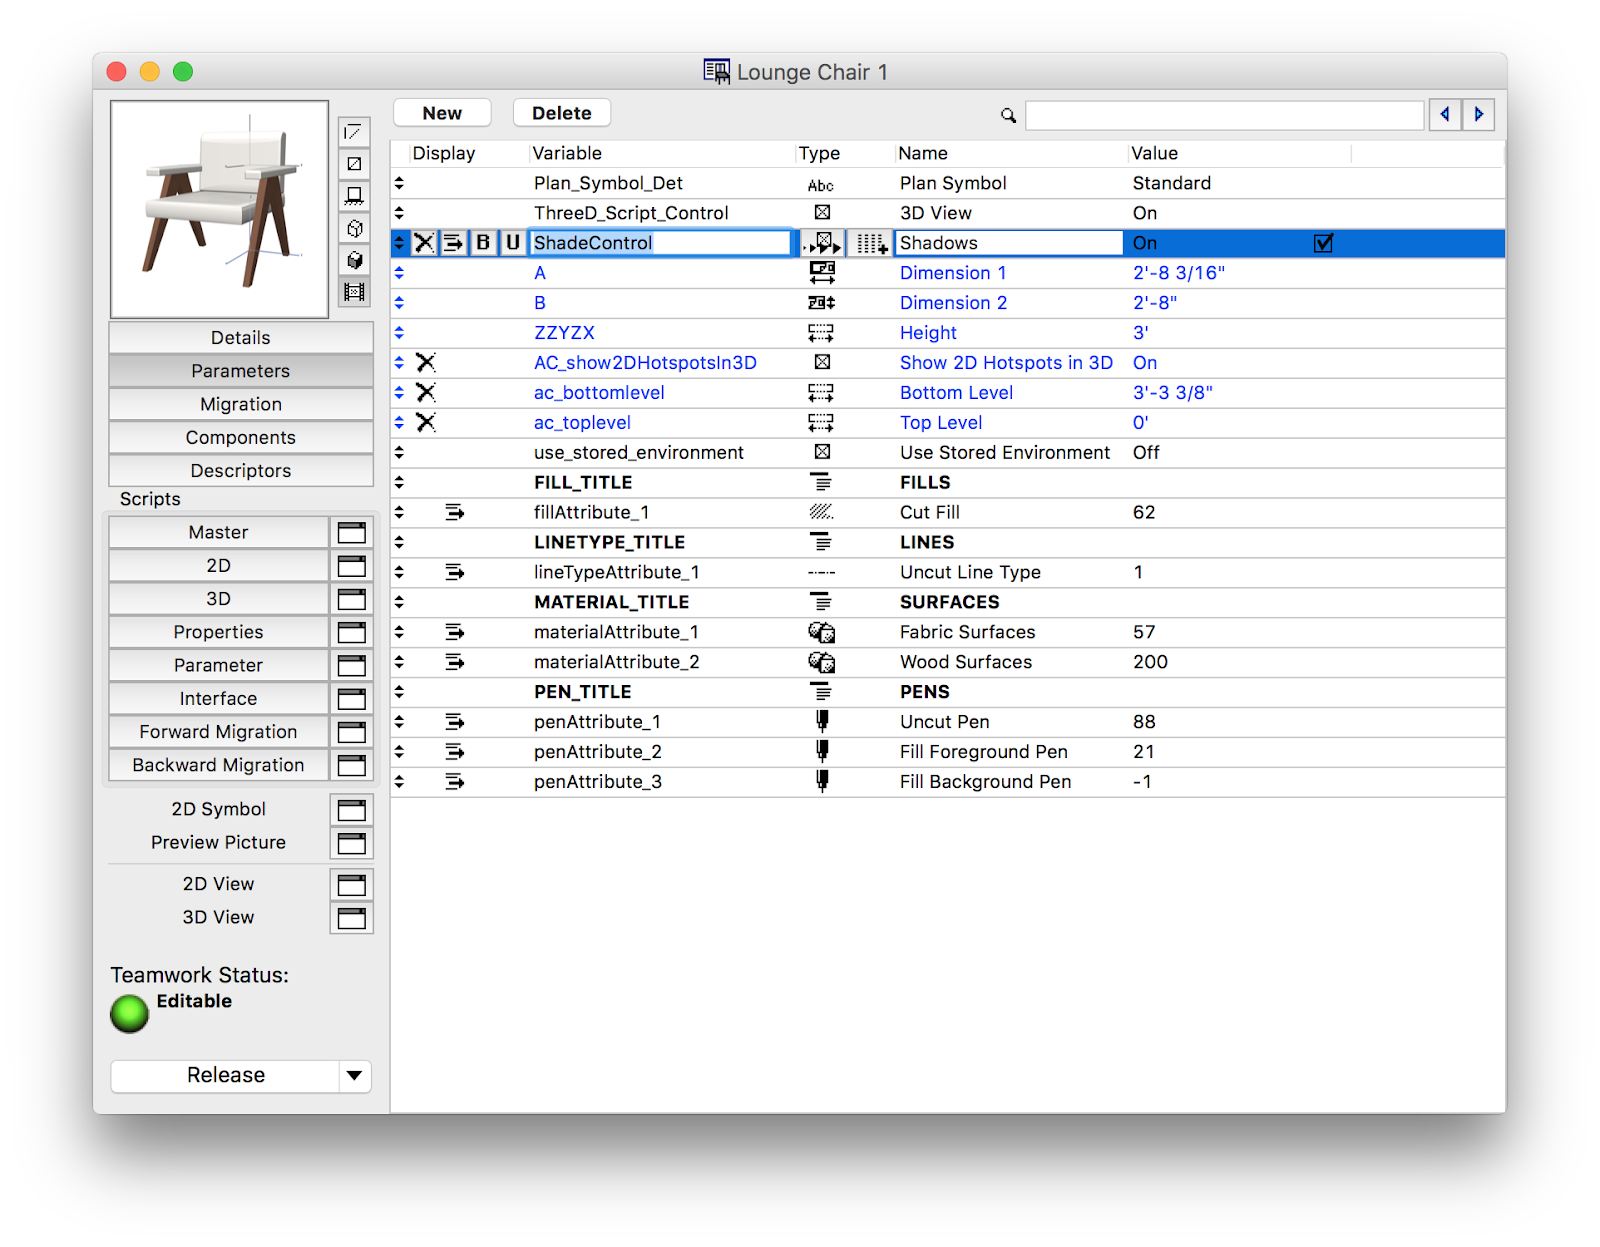Image resolution: width=1600 pixels, height=1247 pixels.
Task: Click the reorder arrows for ZZYZX row
Action: point(399,332)
